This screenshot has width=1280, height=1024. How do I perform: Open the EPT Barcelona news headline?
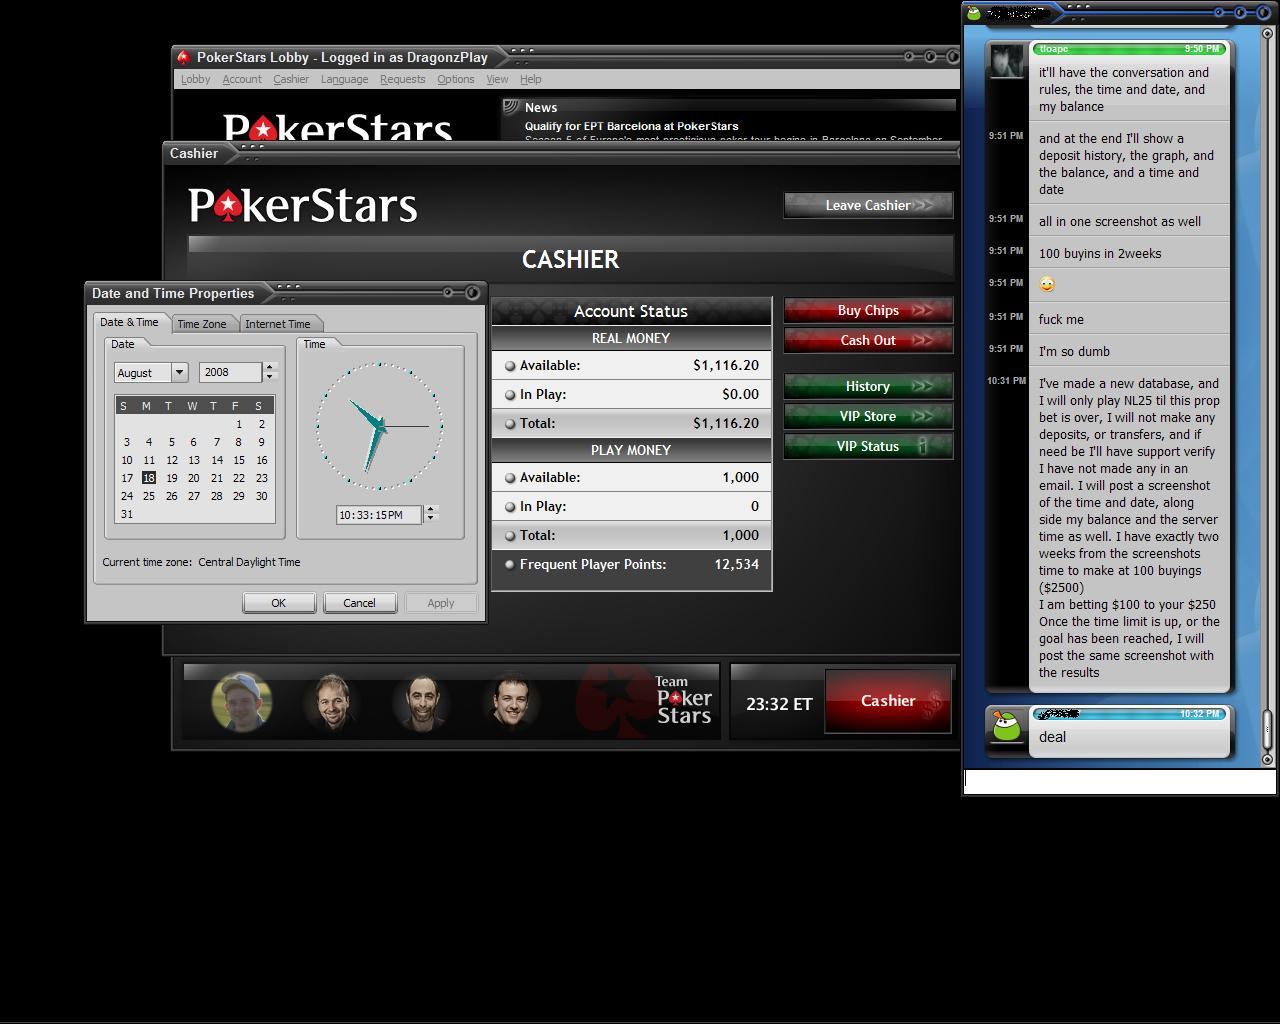pos(631,126)
